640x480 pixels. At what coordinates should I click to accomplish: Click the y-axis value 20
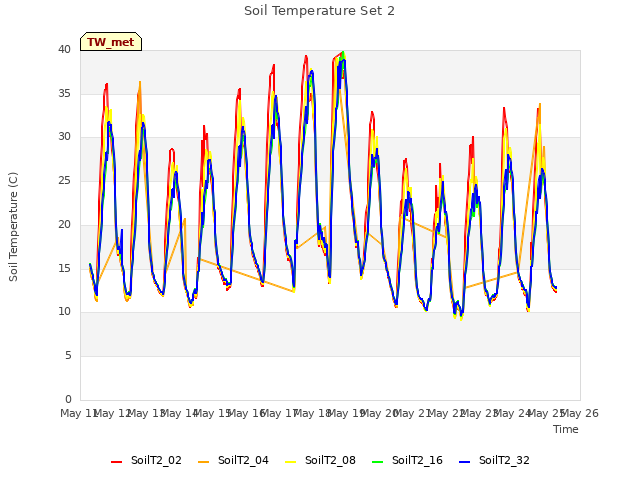[x=64, y=224]
